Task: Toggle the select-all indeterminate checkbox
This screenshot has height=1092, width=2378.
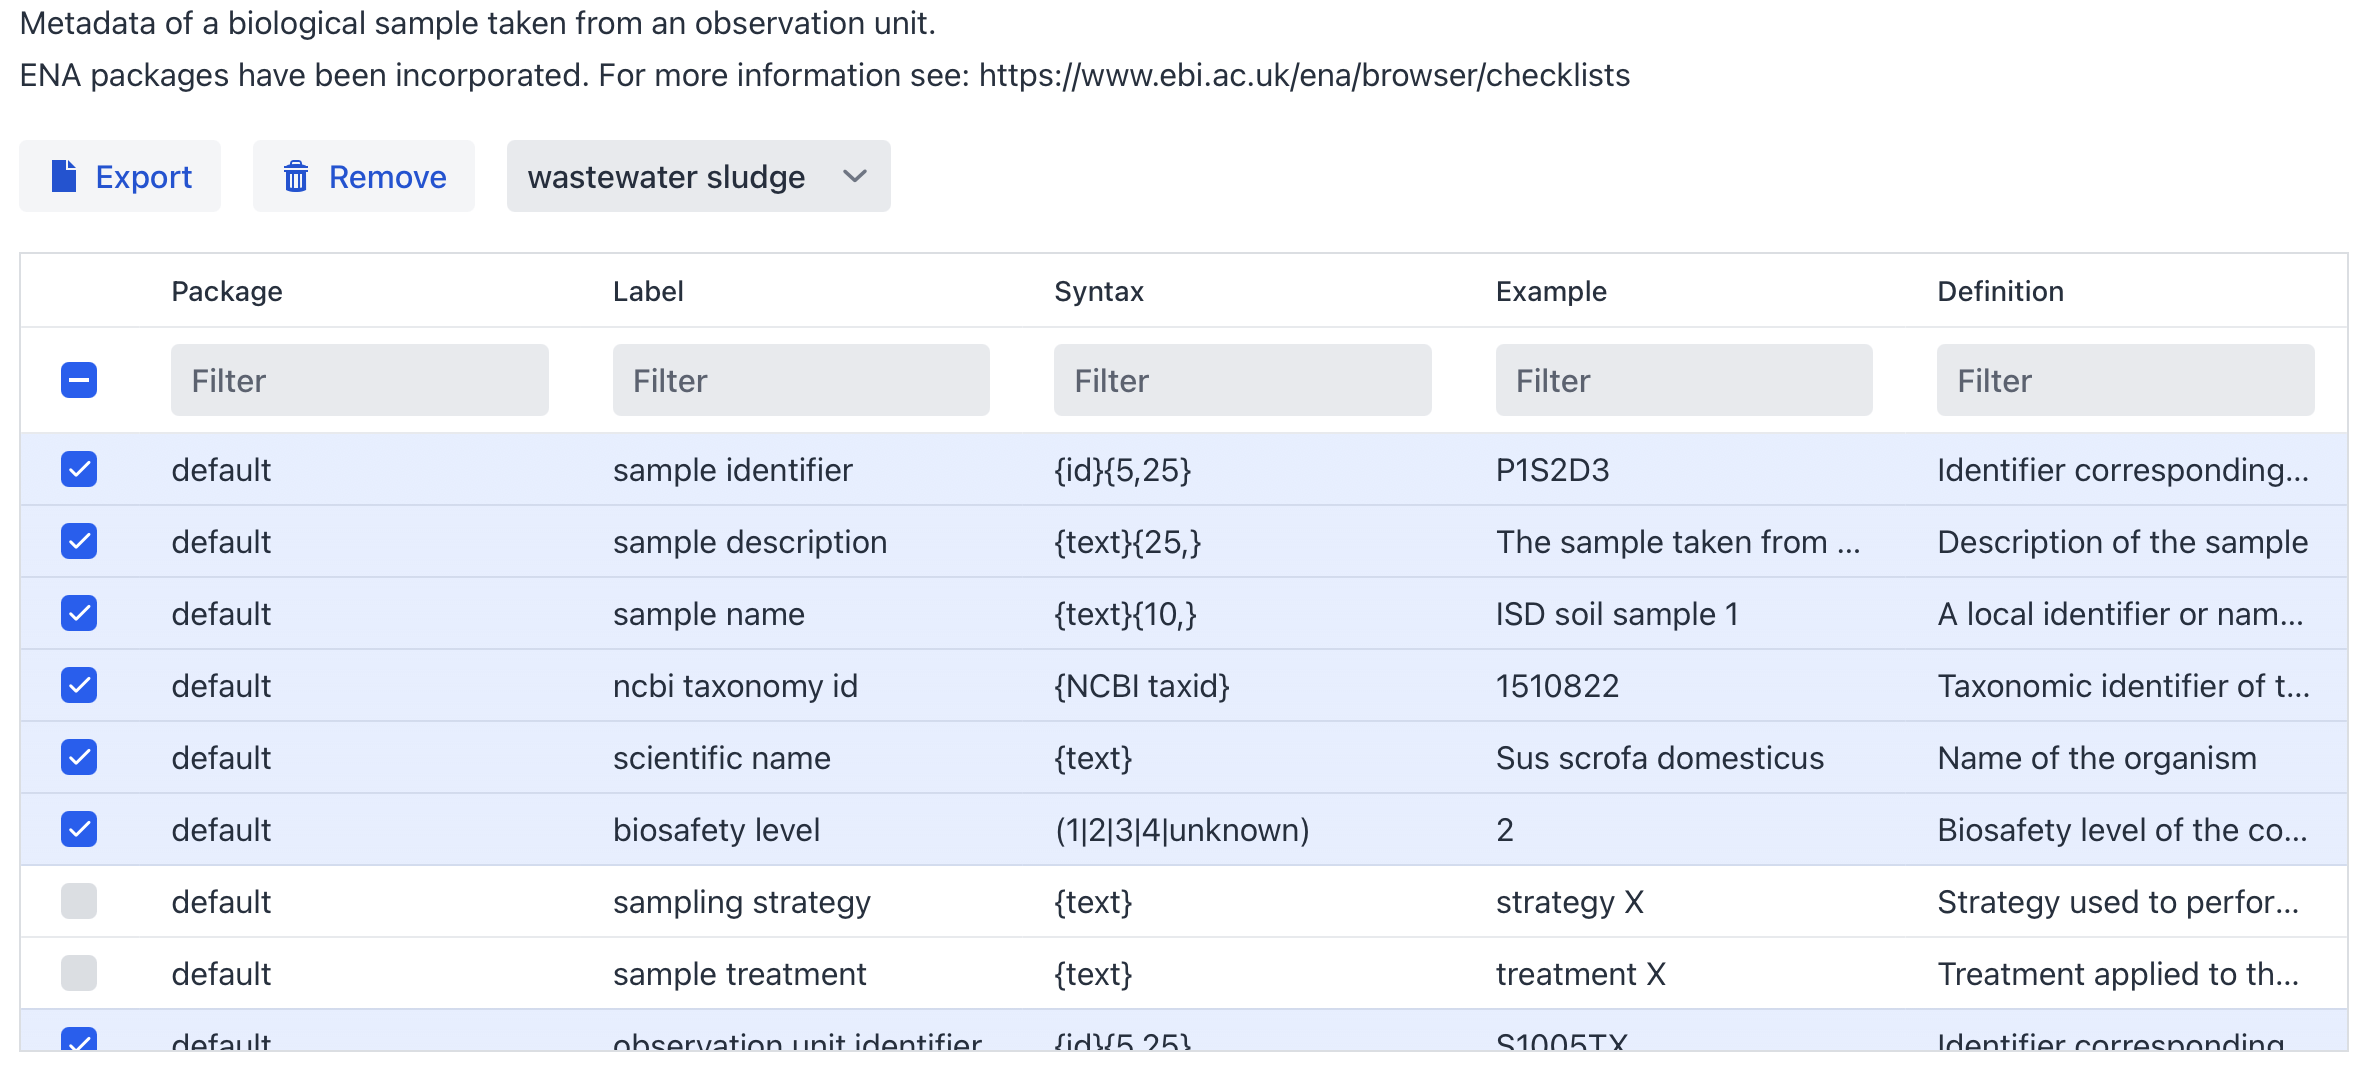Action: 79,380
